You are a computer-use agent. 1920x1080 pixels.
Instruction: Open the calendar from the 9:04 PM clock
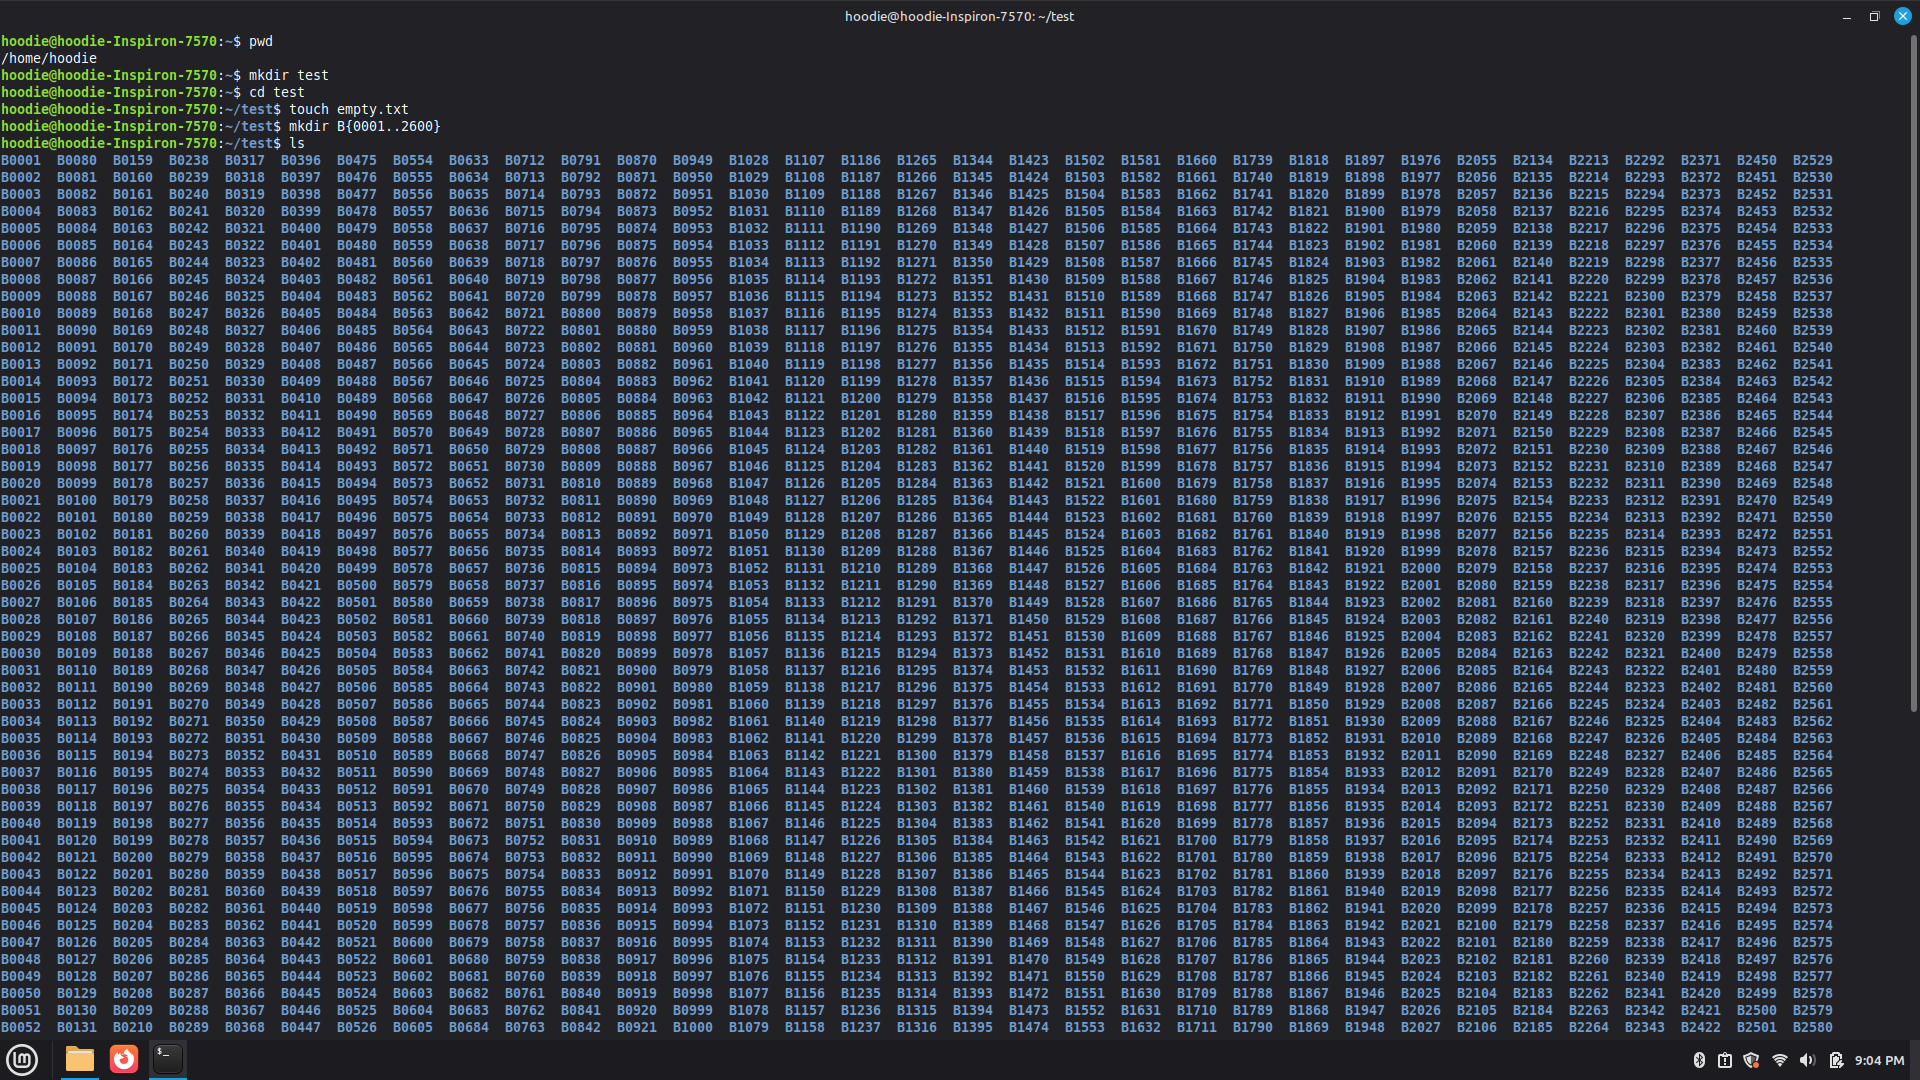[x=1879, y=1060]
